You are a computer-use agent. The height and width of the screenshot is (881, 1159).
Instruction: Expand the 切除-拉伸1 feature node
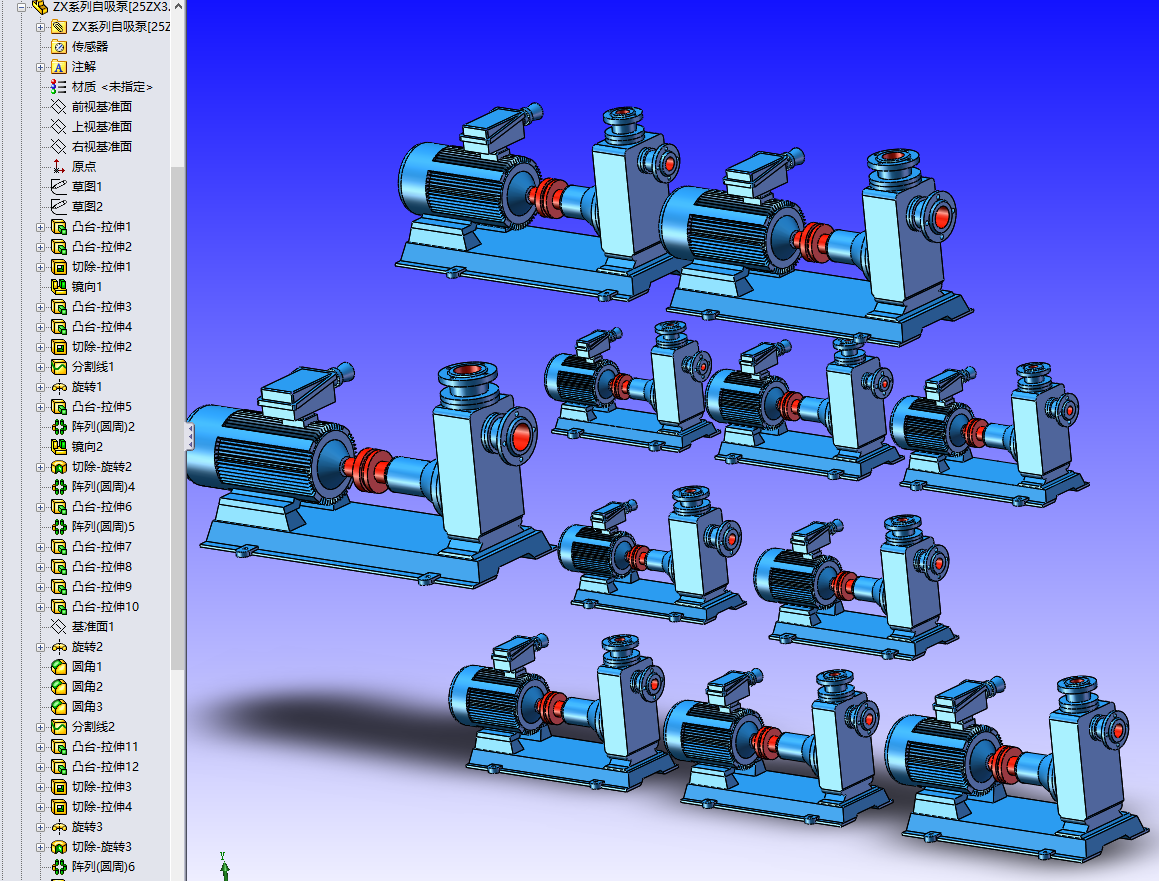41,267
